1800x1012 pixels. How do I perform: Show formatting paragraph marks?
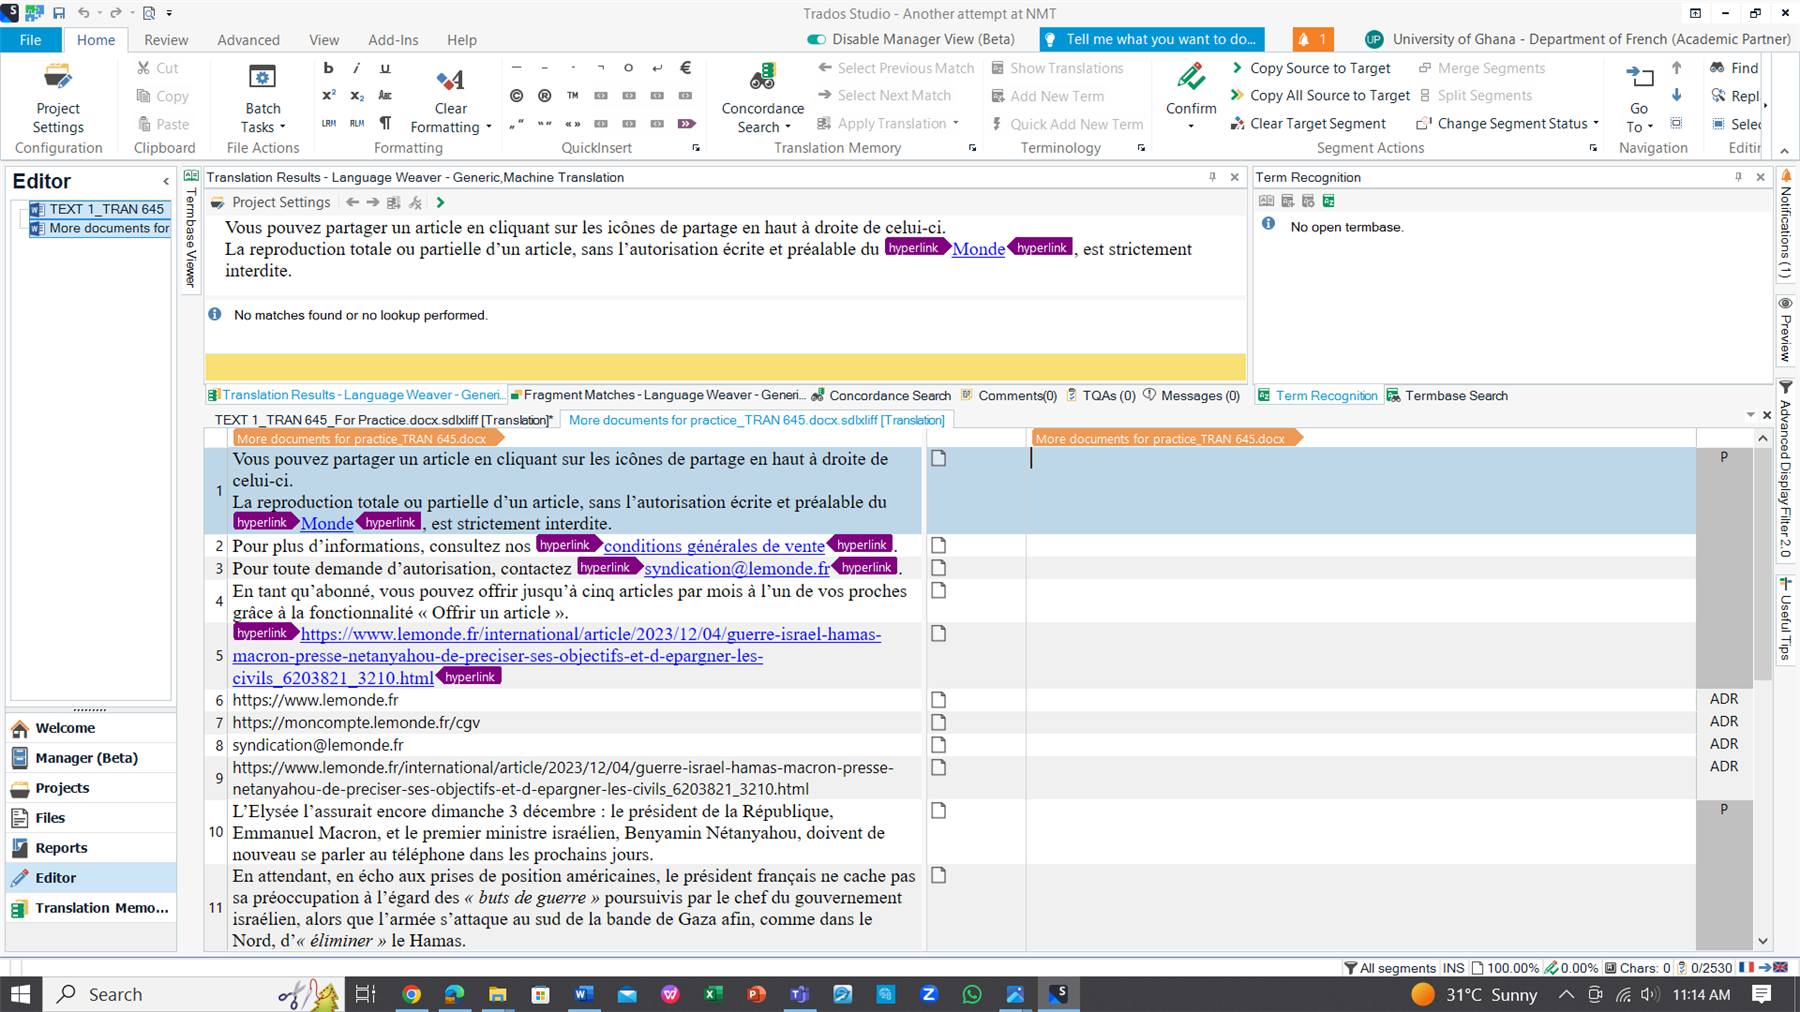coord(385,123)
